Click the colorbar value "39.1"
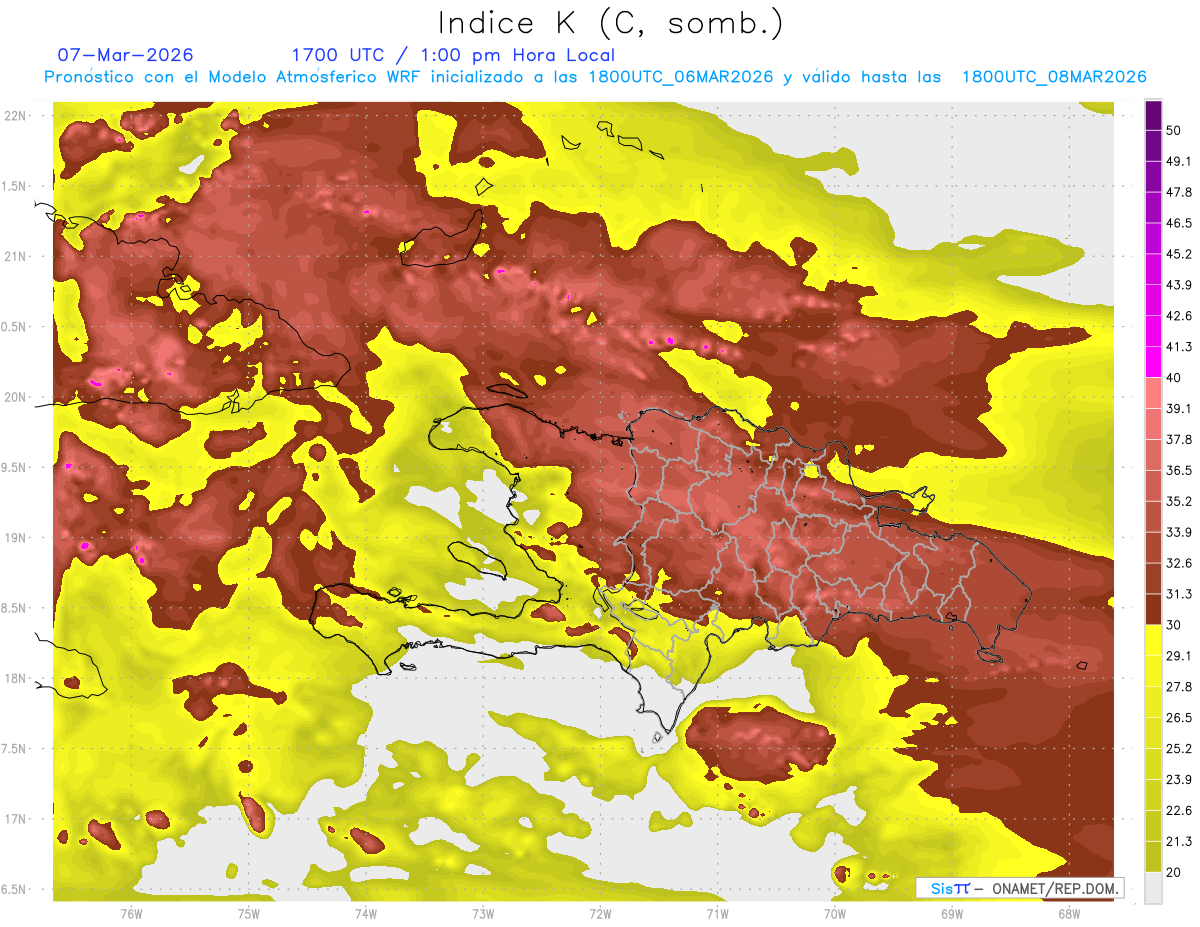1200x927 pixels. (x=1179, y=408)
